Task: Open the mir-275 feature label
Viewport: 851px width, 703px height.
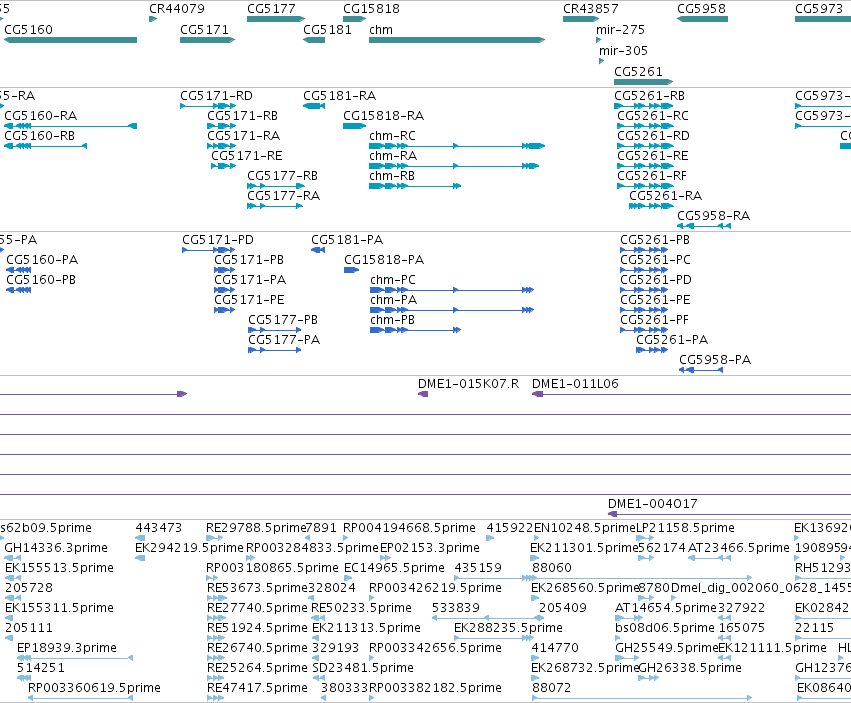Action: 620,29
